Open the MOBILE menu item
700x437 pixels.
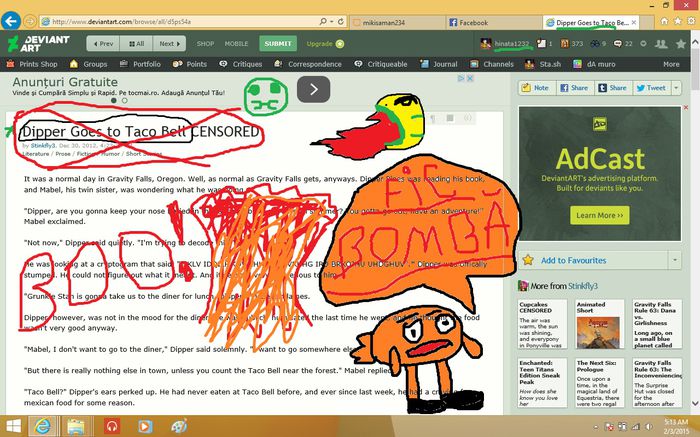(x=236, y=43)
